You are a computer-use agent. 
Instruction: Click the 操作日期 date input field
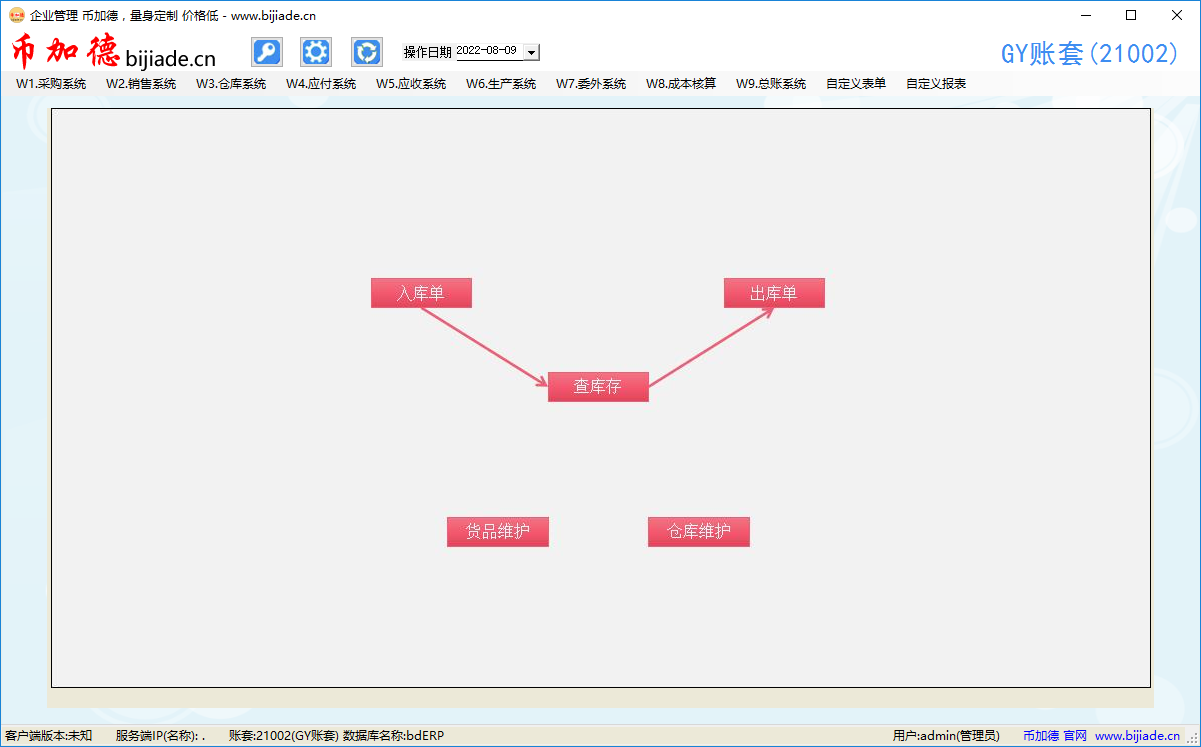click(487, 51)
